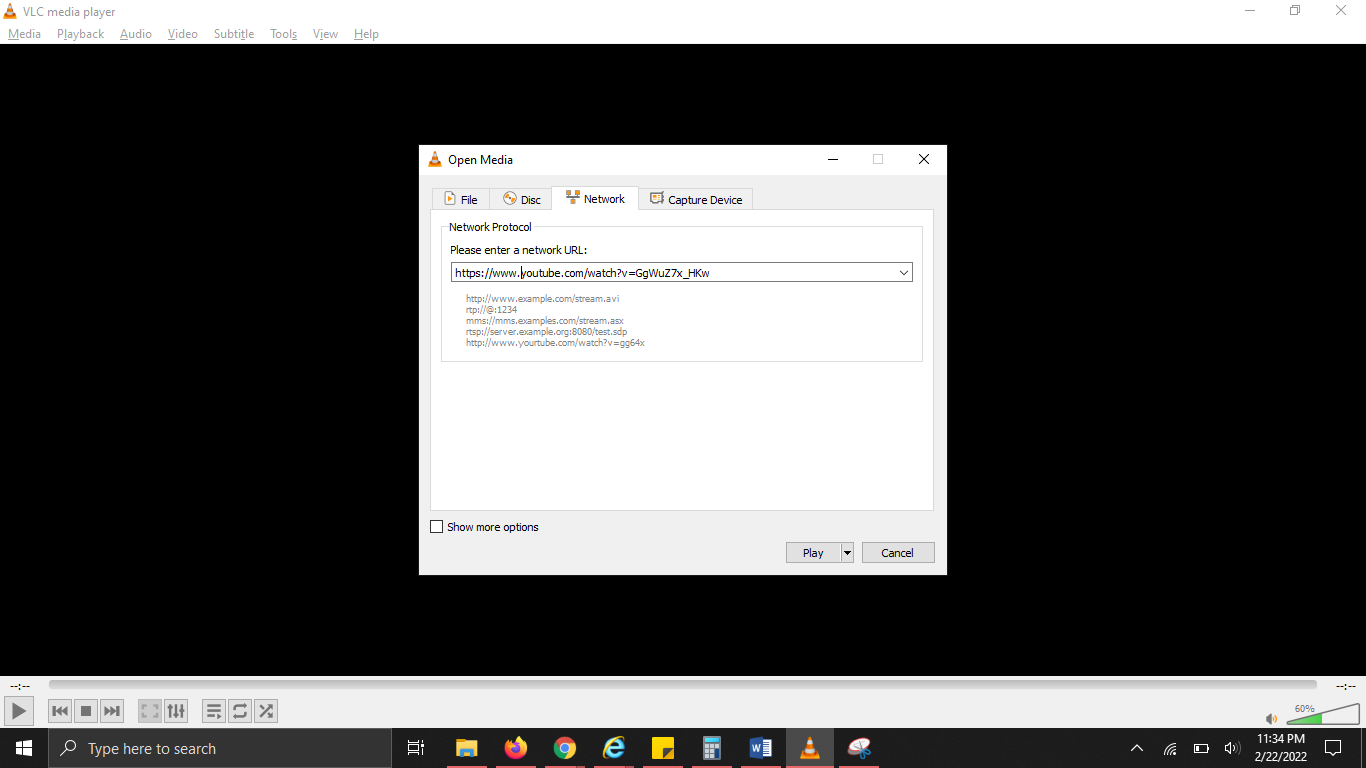Skip to next media track
This screenshot has height=768, width=1366.
112,711
